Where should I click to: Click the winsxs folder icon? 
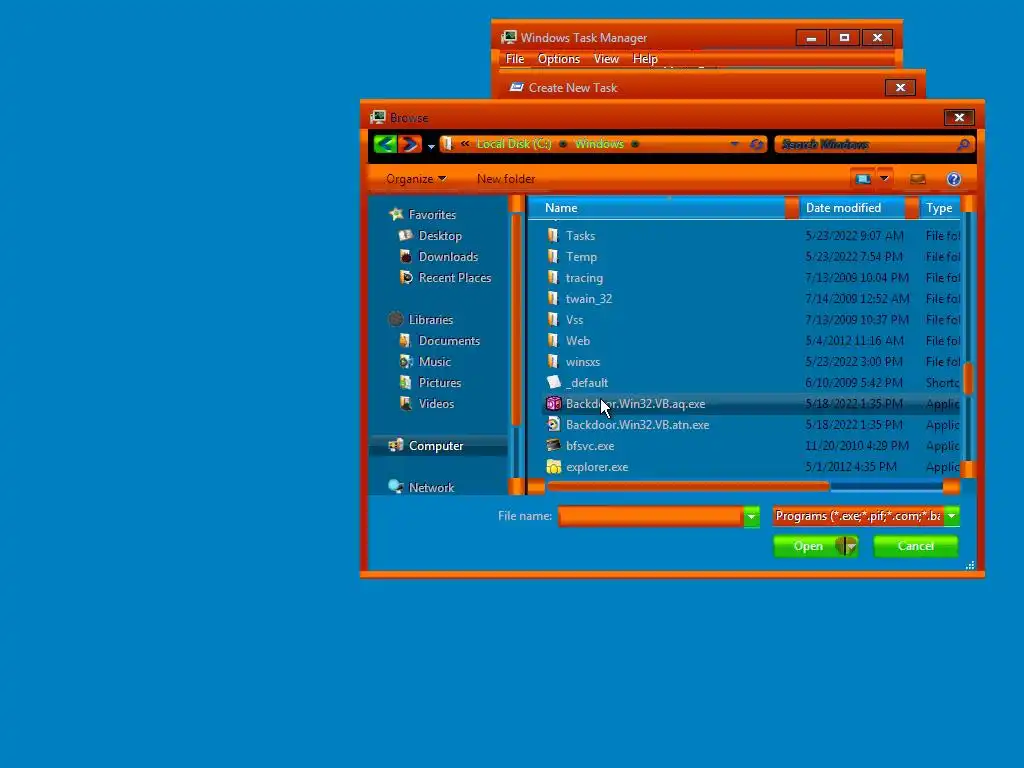[x=553, y=361]
